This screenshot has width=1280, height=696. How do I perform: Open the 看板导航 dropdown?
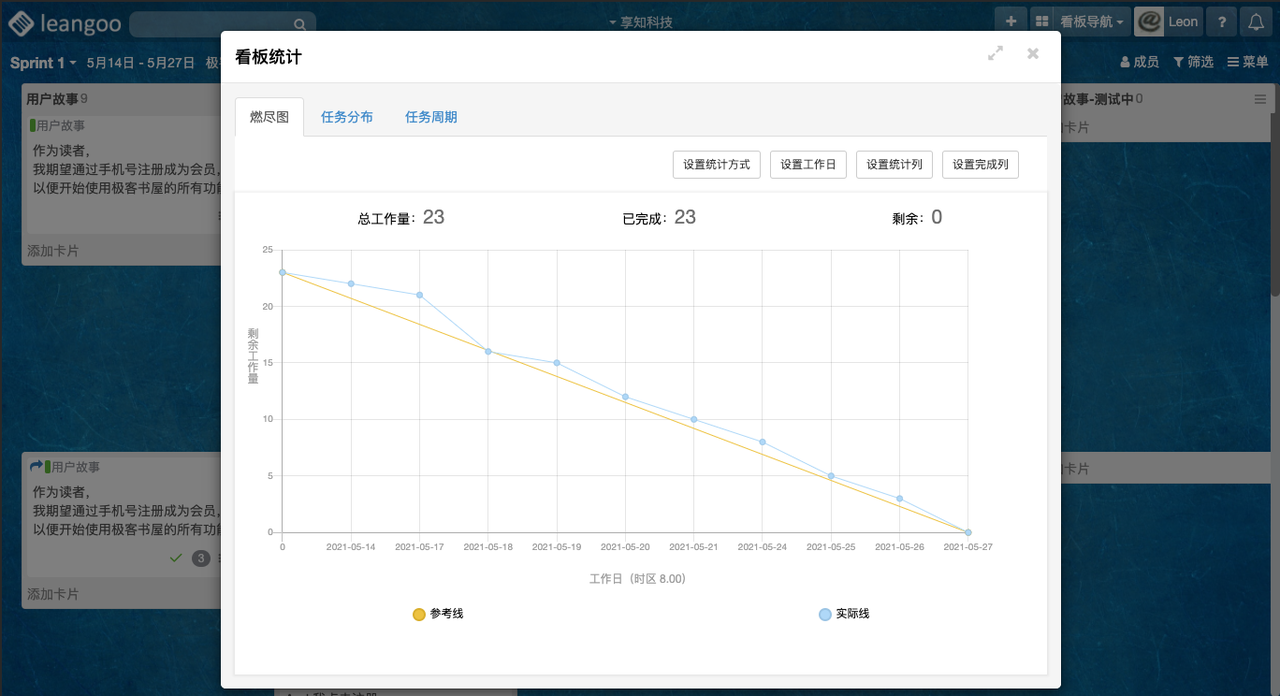pyautogui.click(x=1090, y=22)
